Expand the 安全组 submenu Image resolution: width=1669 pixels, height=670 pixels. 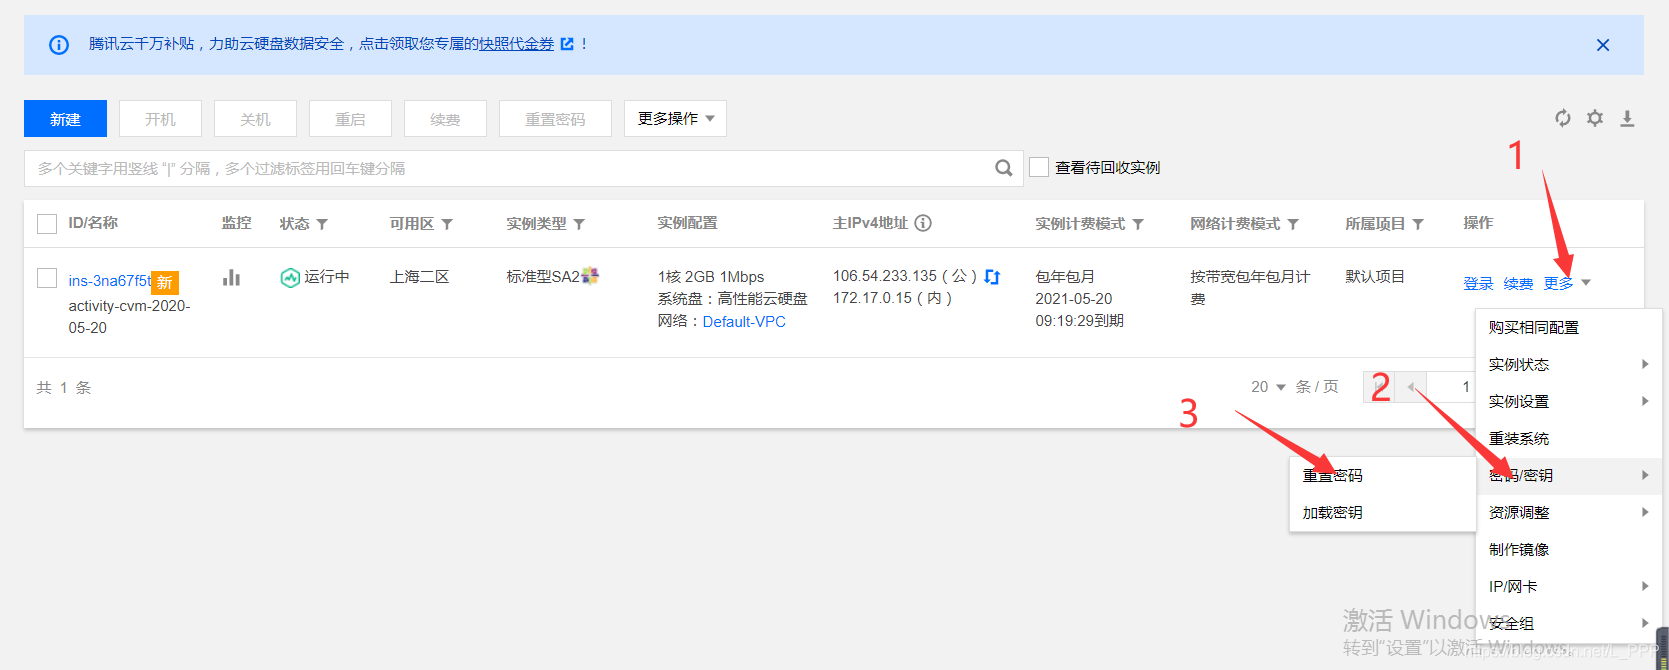point(1568,623)
